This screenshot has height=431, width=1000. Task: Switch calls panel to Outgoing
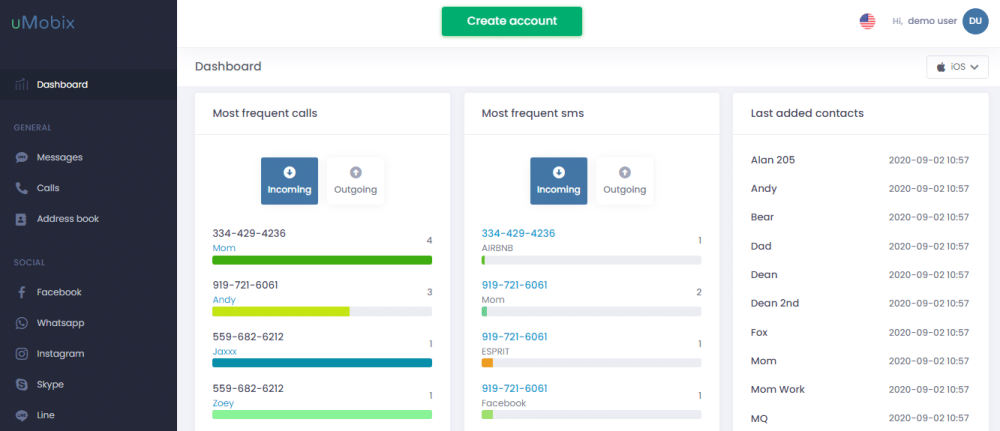[x=355, y=181]
